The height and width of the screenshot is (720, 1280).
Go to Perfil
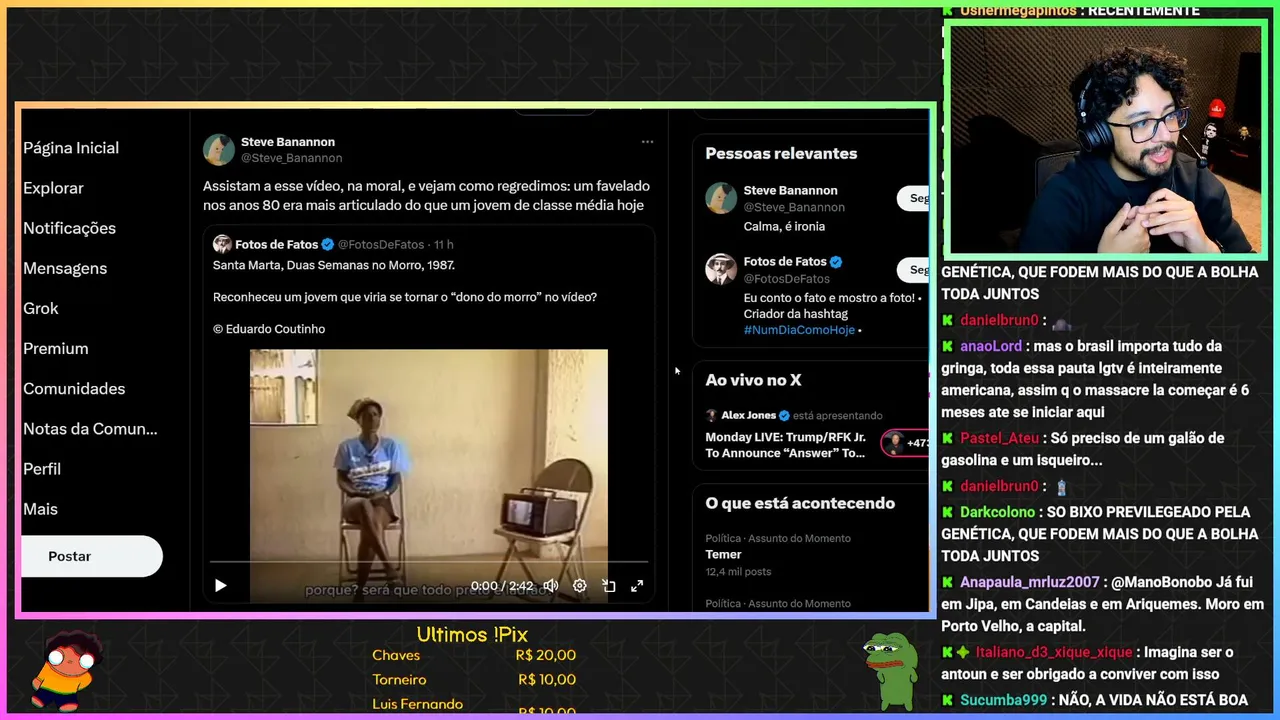[42, 468]
